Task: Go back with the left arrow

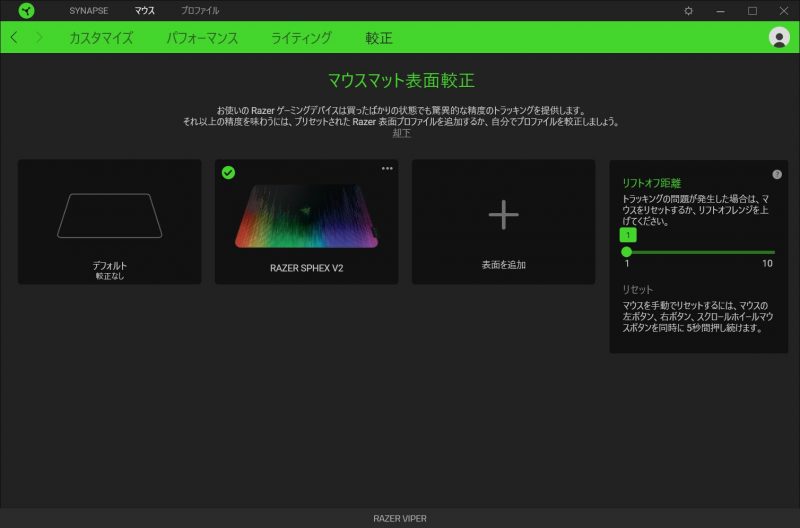Action: click(14, 37)
